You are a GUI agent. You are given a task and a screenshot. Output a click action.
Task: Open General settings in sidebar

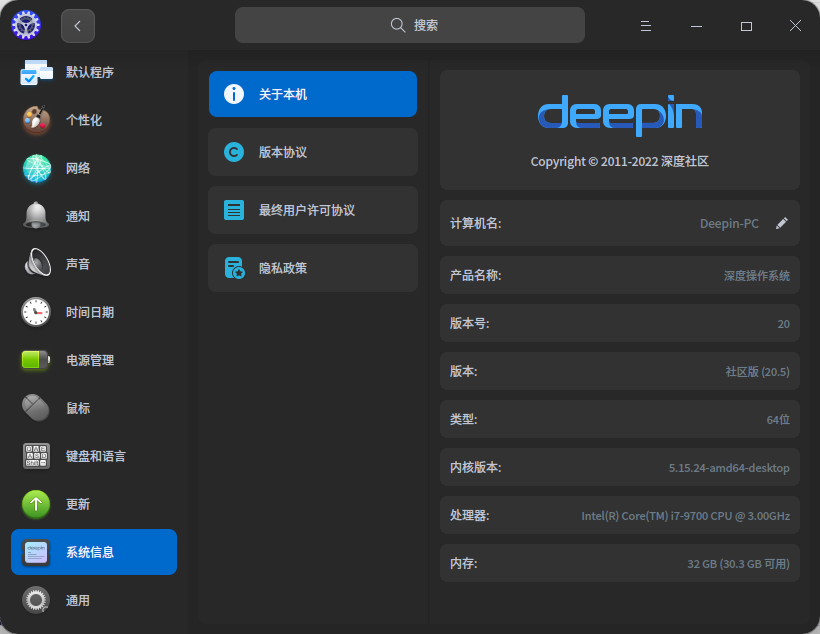[x=78, y=600]
